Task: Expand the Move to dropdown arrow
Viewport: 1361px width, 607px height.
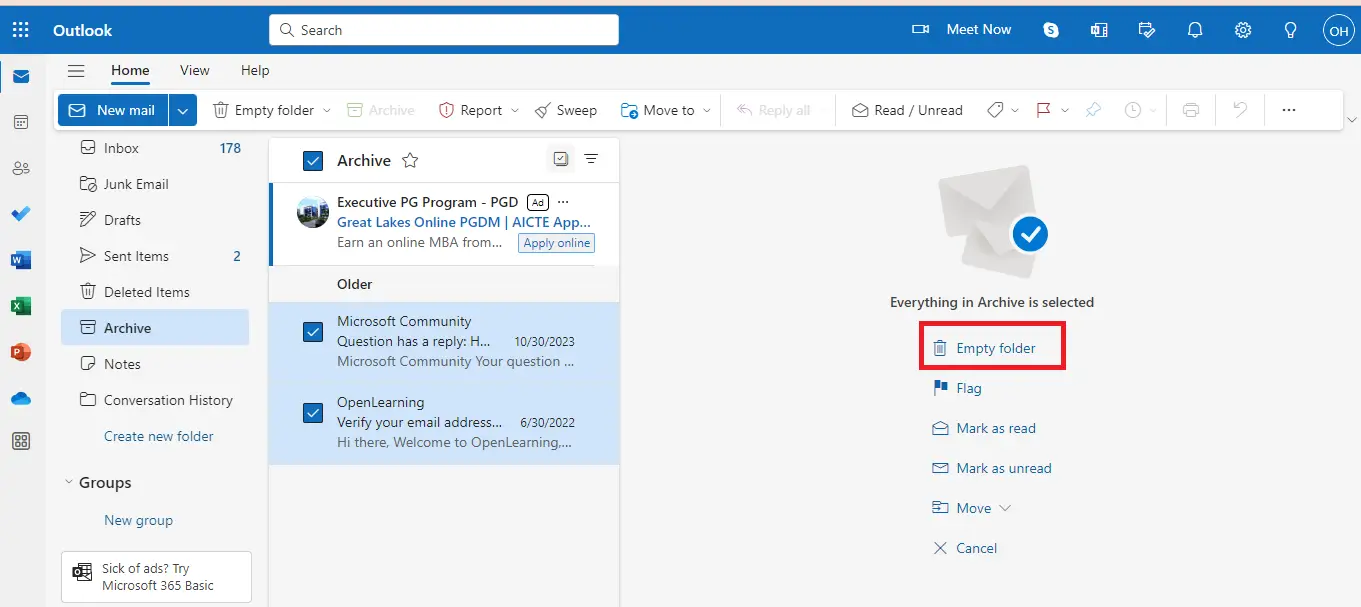Action: pos(707,111)
